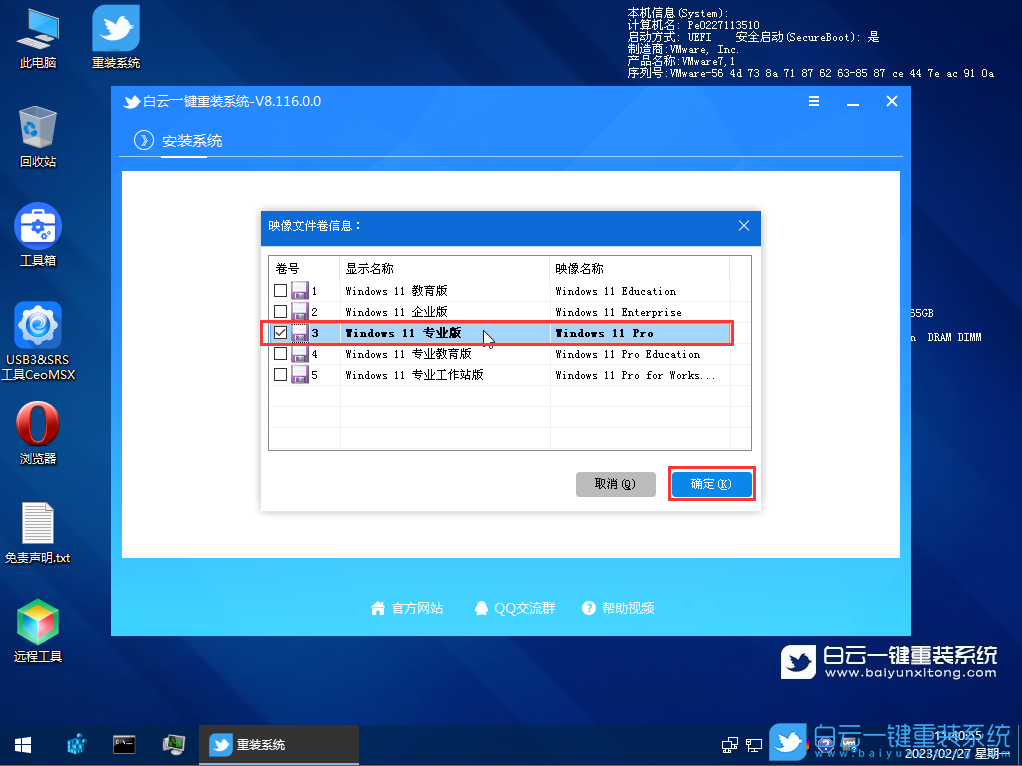
Task: Close the 白云一键重装系统 main window
Action: pyautogui.click(x=892, y=101)
